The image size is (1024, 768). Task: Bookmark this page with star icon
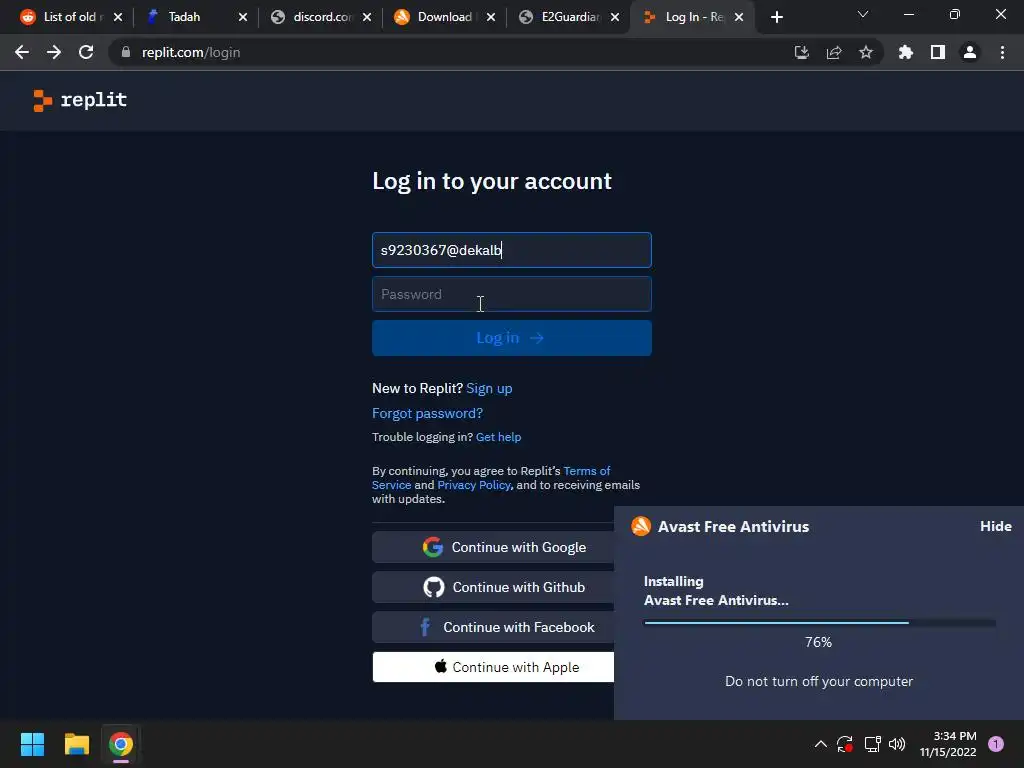click(866, 52)
